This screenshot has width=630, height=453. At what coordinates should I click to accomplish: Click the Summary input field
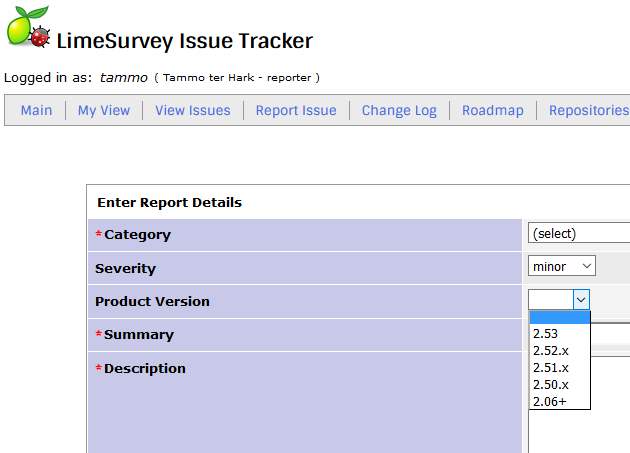(610, 335)
